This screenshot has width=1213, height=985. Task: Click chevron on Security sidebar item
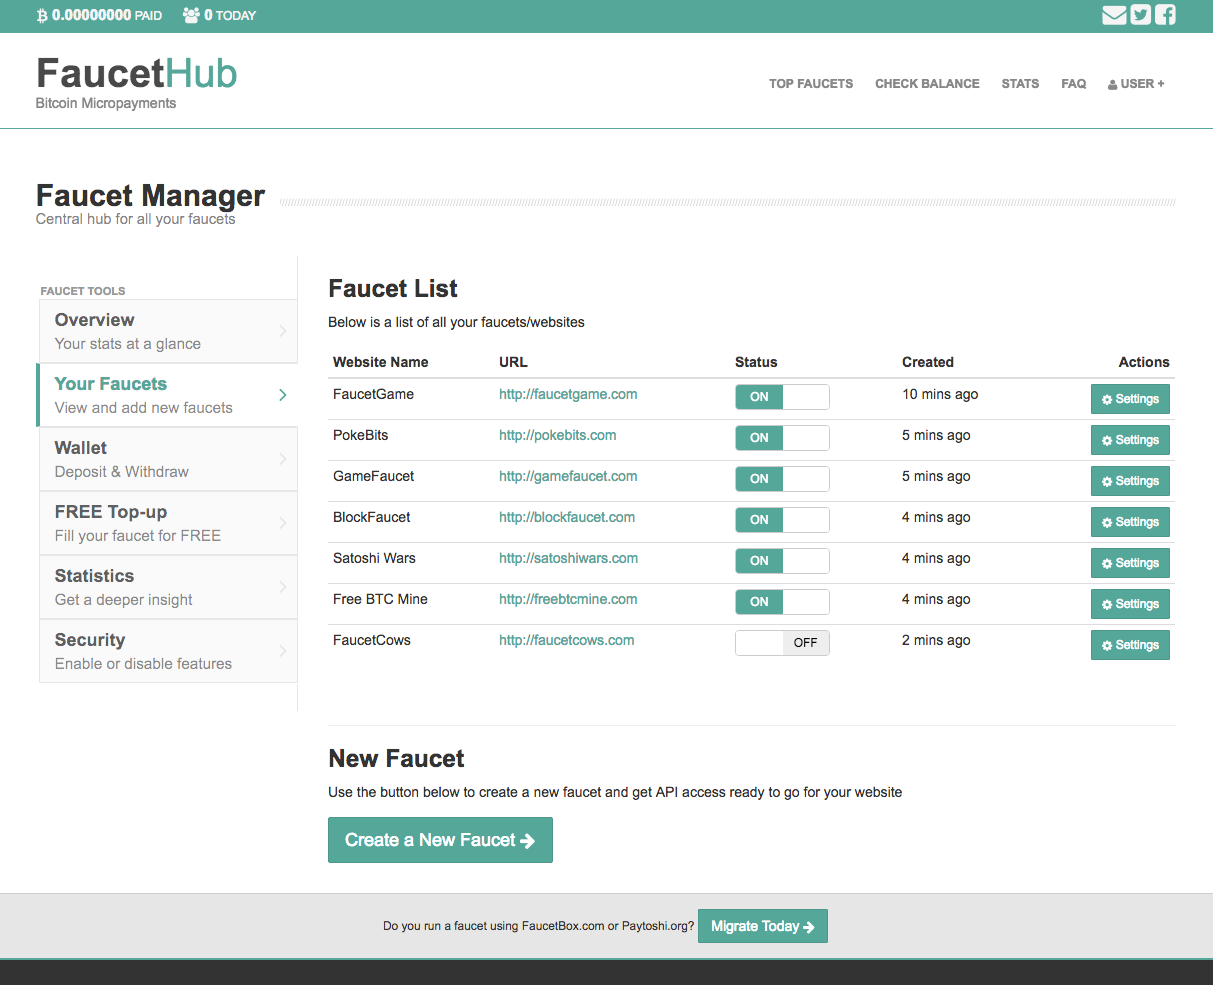click(283, 651)
